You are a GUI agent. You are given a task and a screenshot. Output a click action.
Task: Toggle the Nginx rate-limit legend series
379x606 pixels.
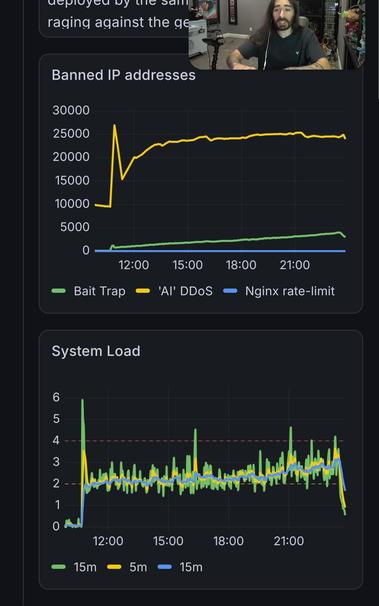coord(279,291)
